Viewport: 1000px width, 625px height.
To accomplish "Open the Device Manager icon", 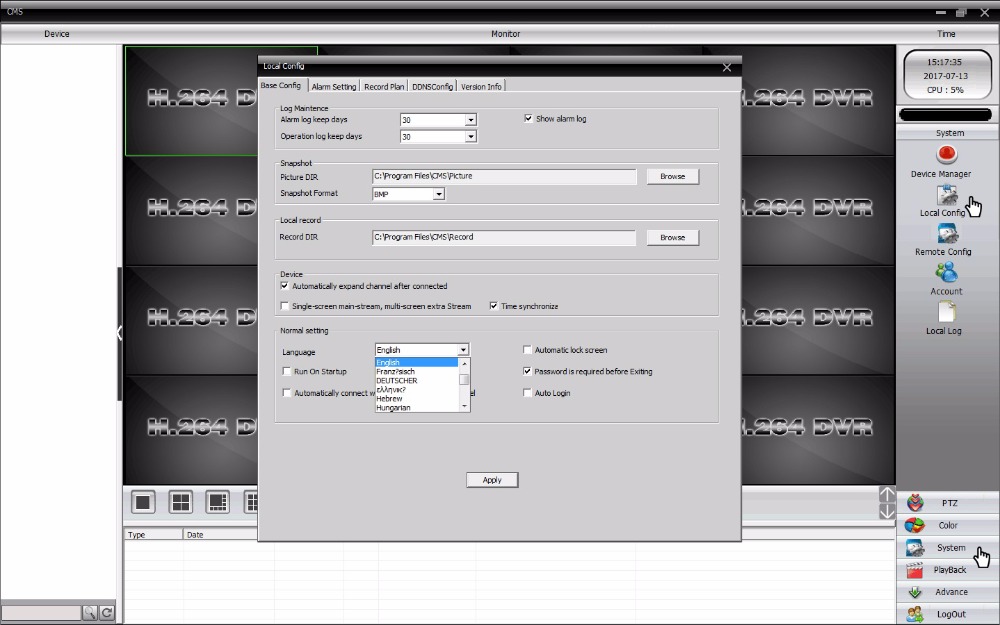I will coord(946,156).
